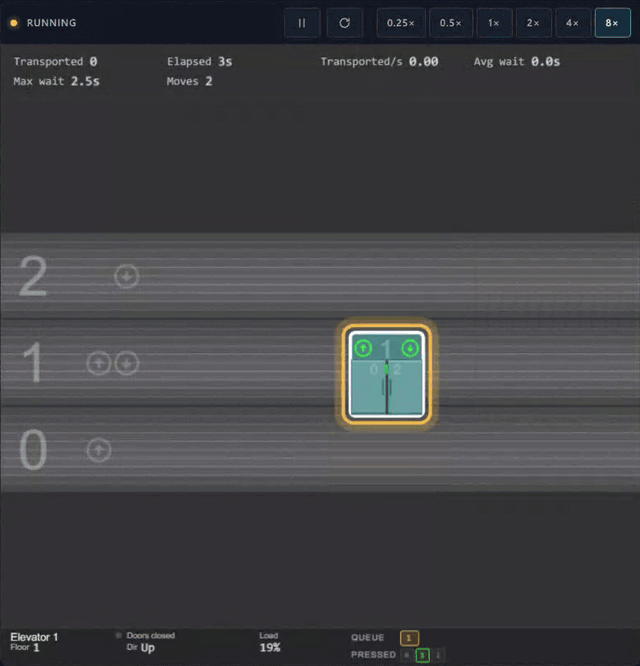
Task: Click the RUNNING status indicator dot
Action: [x=14, y=23]
